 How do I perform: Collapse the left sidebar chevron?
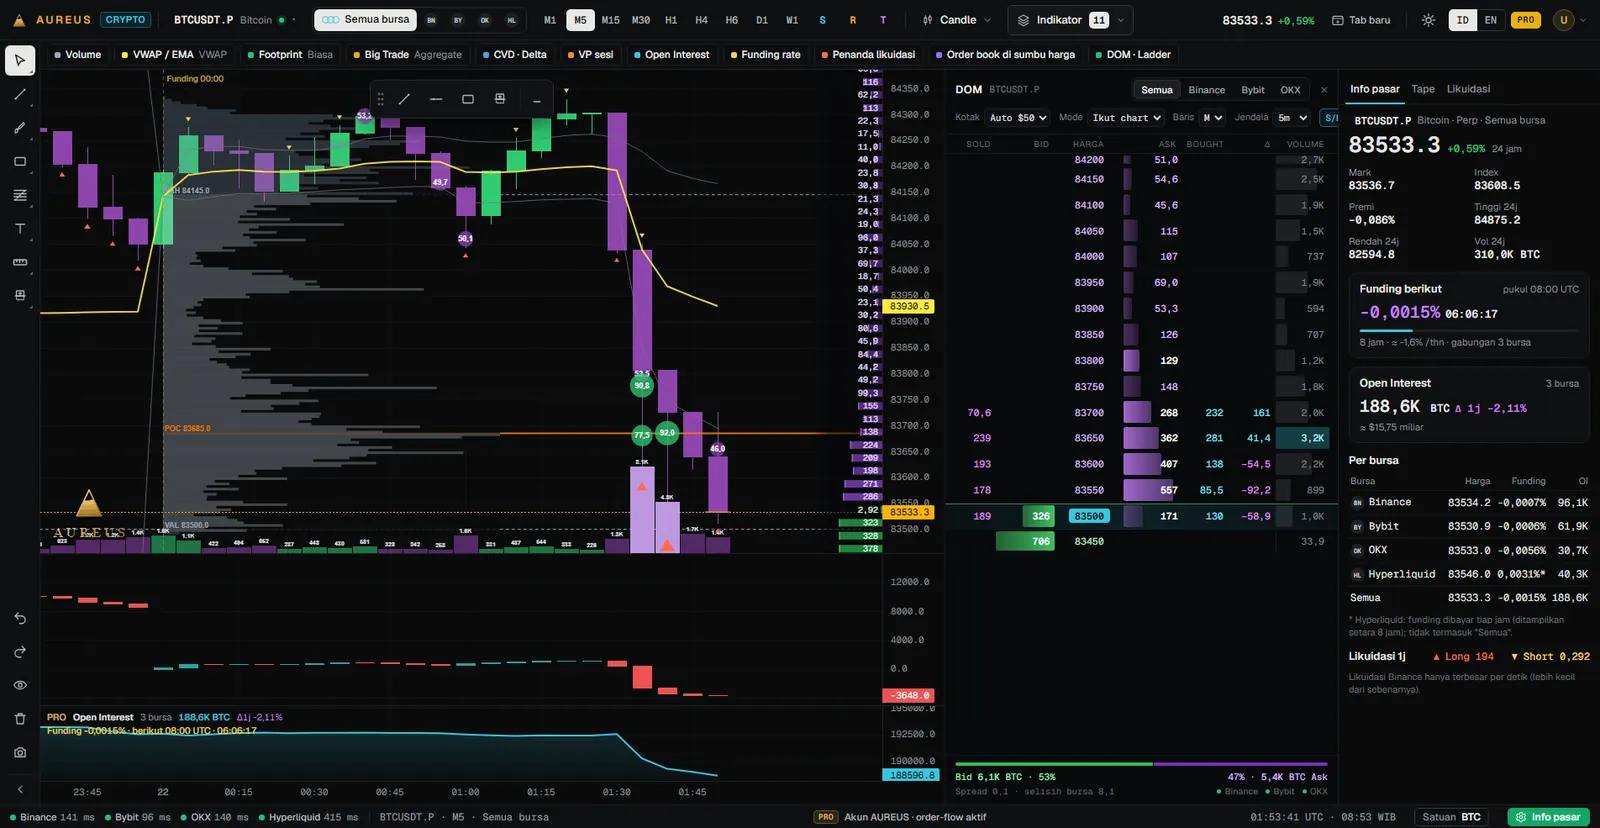(20, 789)
